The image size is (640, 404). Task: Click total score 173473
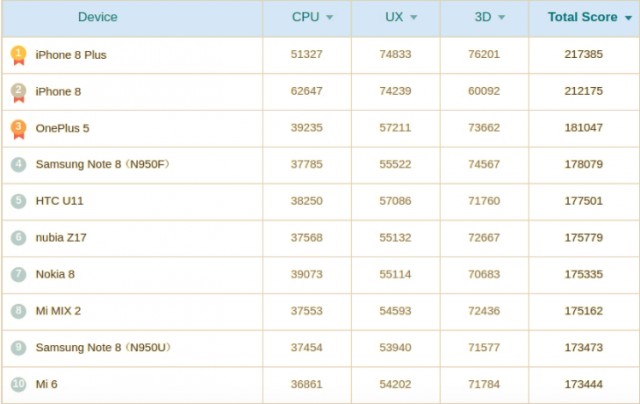(584, 348)
